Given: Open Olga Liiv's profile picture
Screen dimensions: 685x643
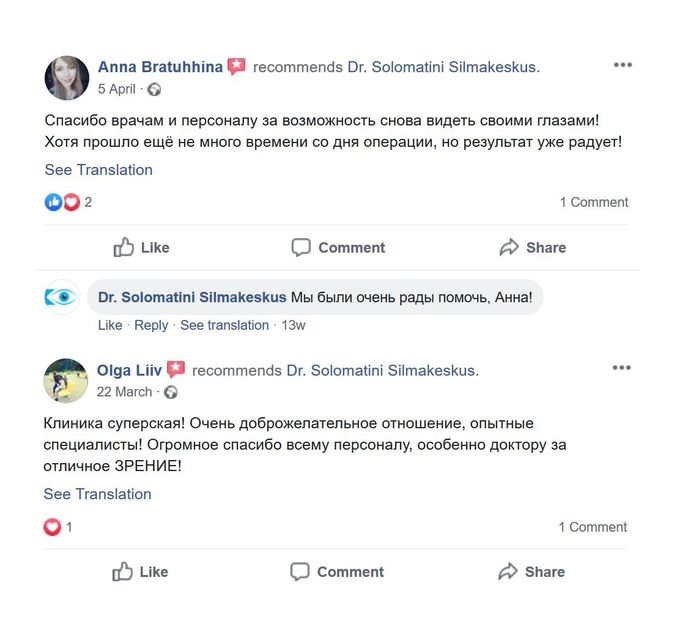Looking at the screenshot, I should coord(66,380).
